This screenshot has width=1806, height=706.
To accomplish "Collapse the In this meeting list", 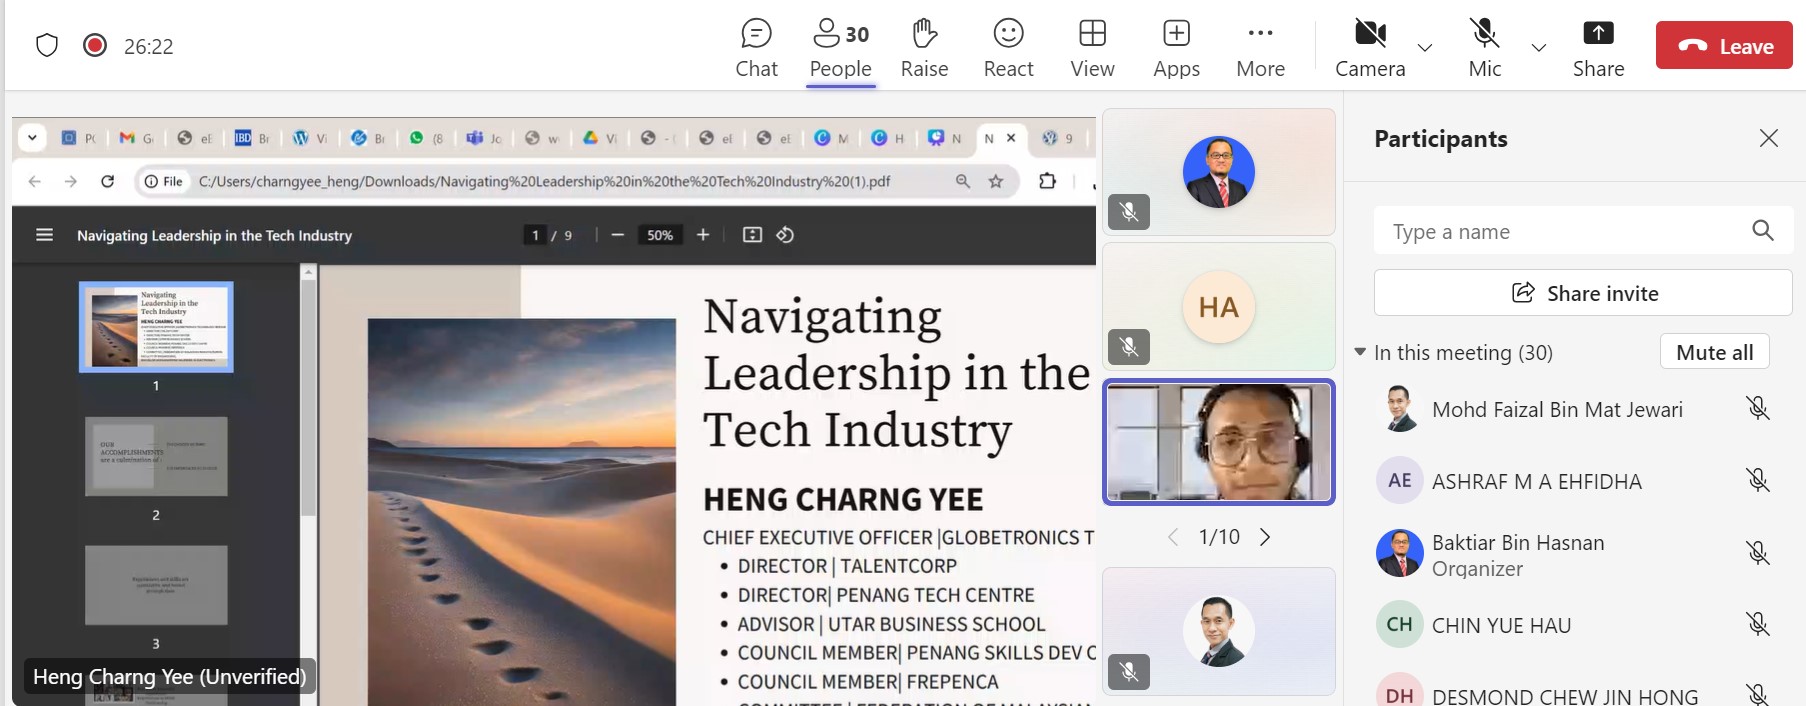I will click(x=1360, y=352).
